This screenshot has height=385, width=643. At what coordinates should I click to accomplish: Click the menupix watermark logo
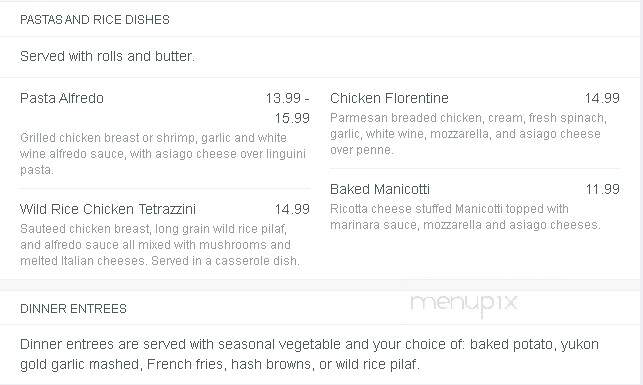tap(464, 304)
